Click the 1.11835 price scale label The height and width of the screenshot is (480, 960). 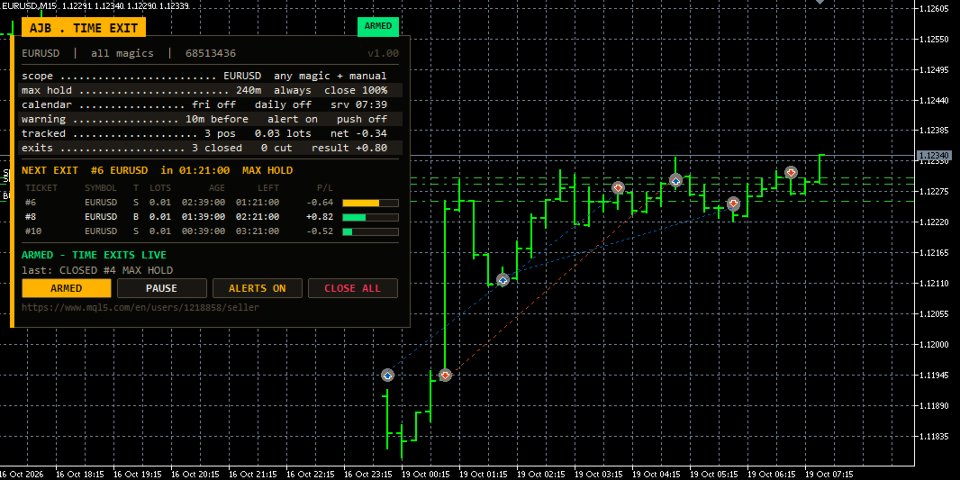[x=934, y=437]
